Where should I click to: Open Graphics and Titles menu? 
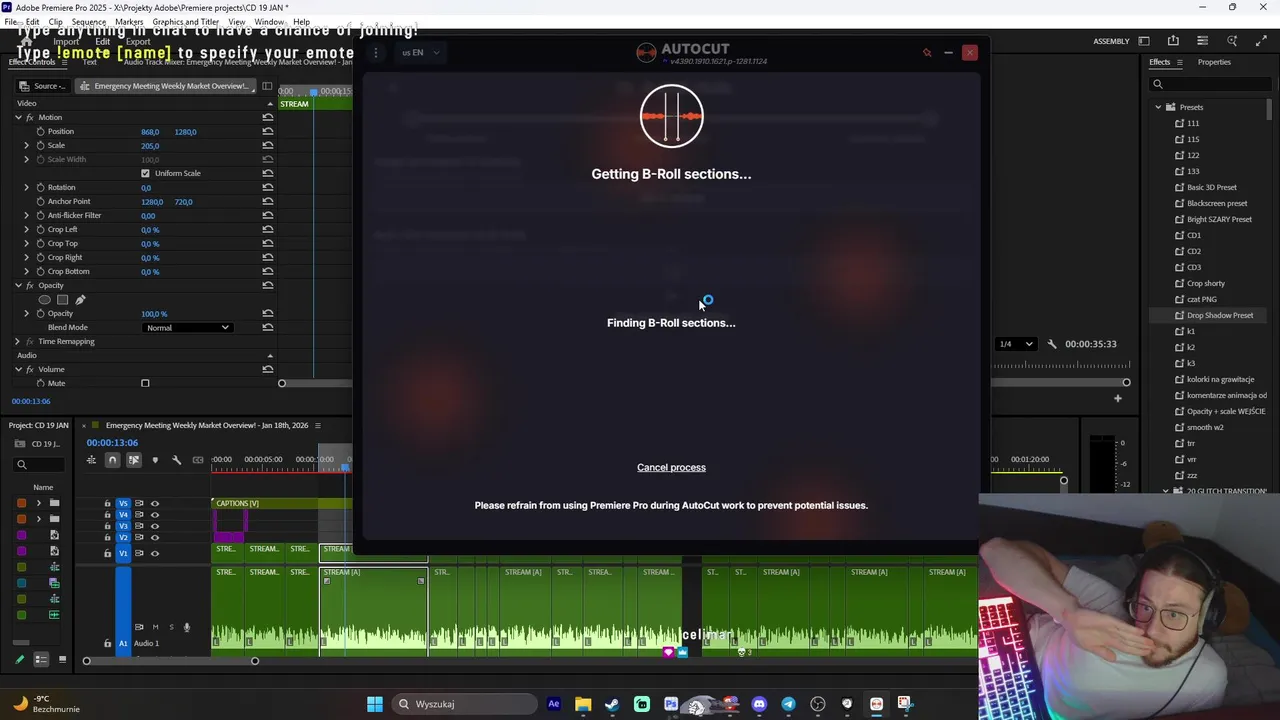(186, 21)
